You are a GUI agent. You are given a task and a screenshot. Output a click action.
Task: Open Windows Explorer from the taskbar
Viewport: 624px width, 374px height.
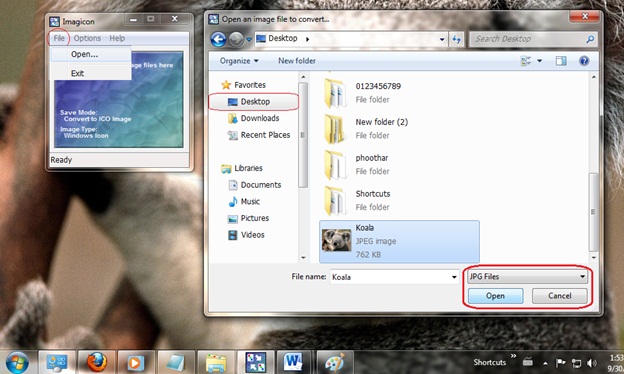(216, 362)
